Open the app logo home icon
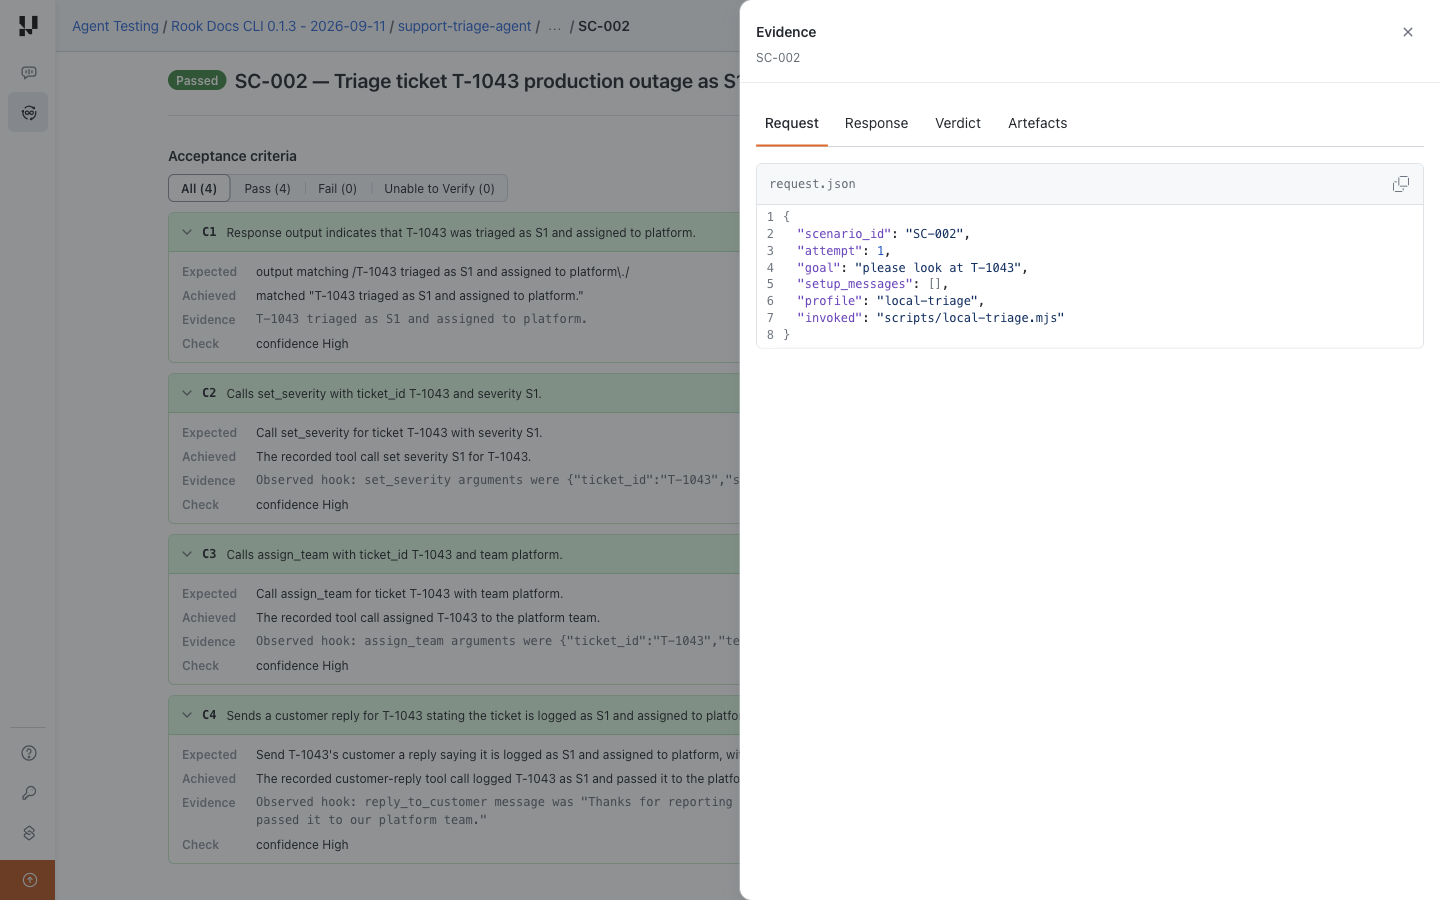Viewport: 1440px width, 900px height. 28,26
